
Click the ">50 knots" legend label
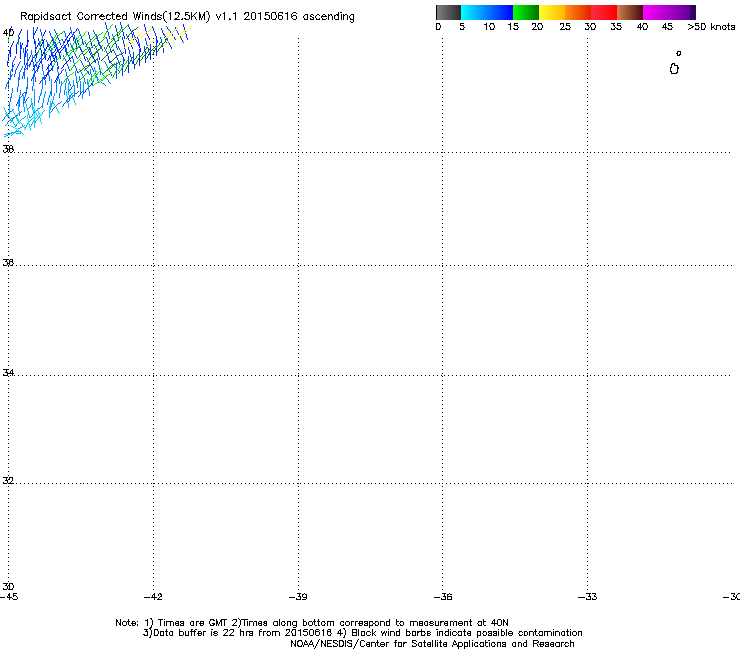(x=711, y=27)
